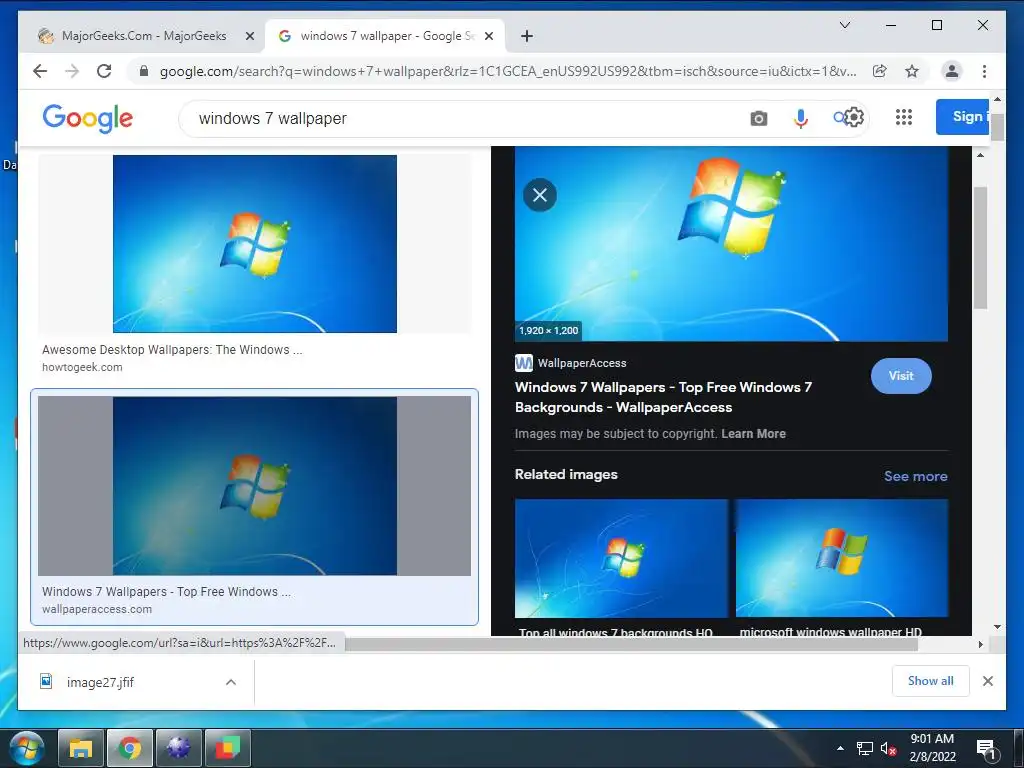Click the page's right-edge vertical scrollbar
This screenshot has height=768, width=1024.
coord(997,127)
